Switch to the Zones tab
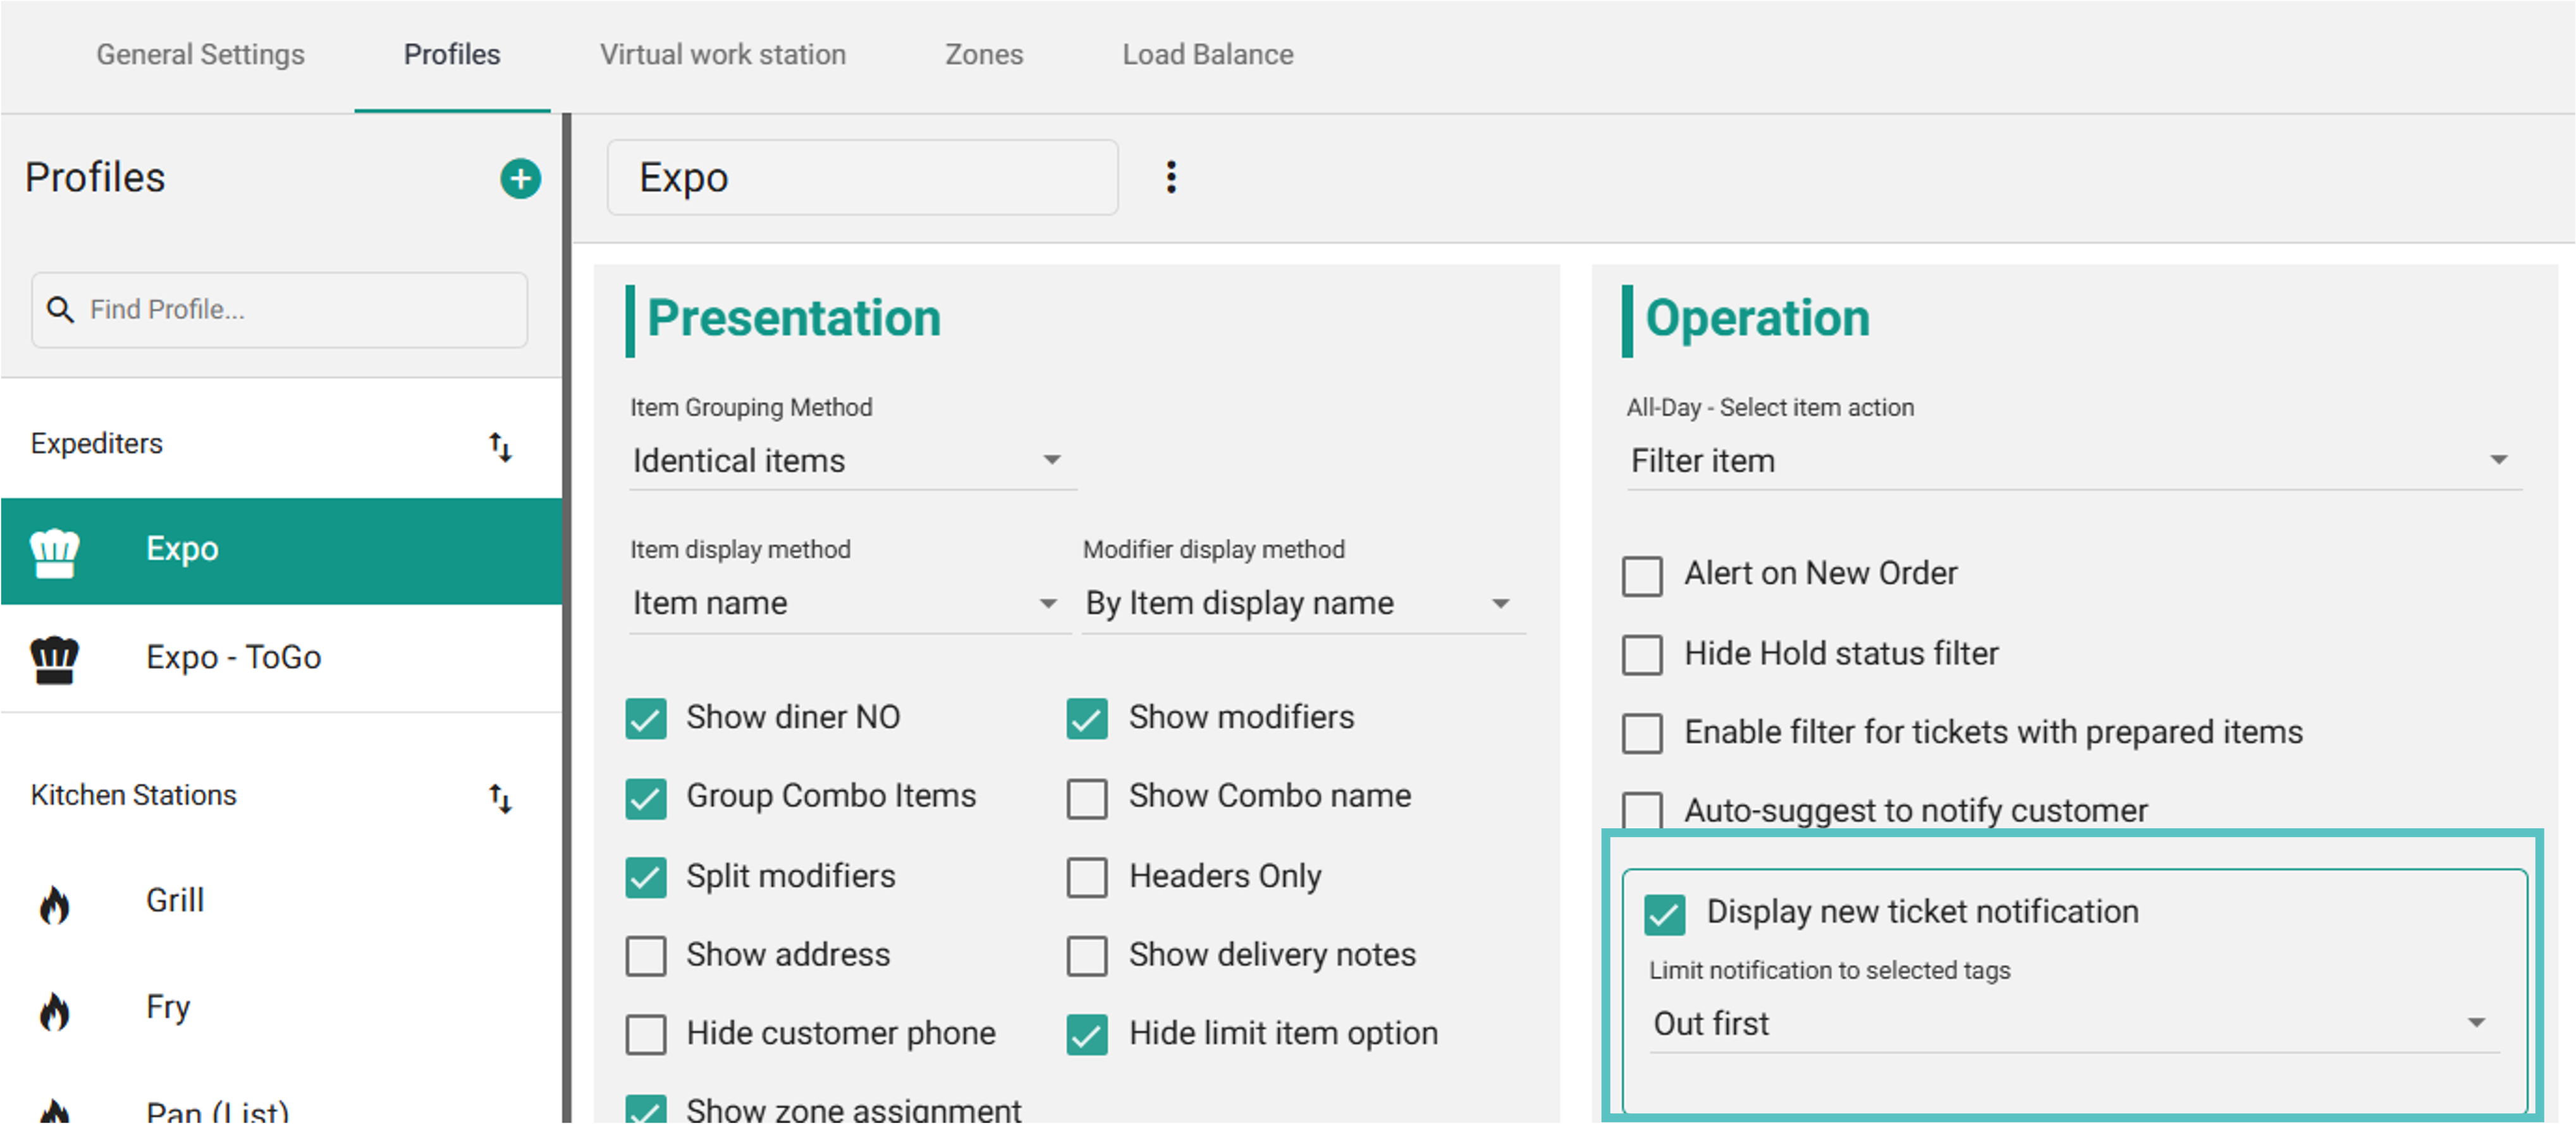 pyautogui.click(x=983, y=55)
